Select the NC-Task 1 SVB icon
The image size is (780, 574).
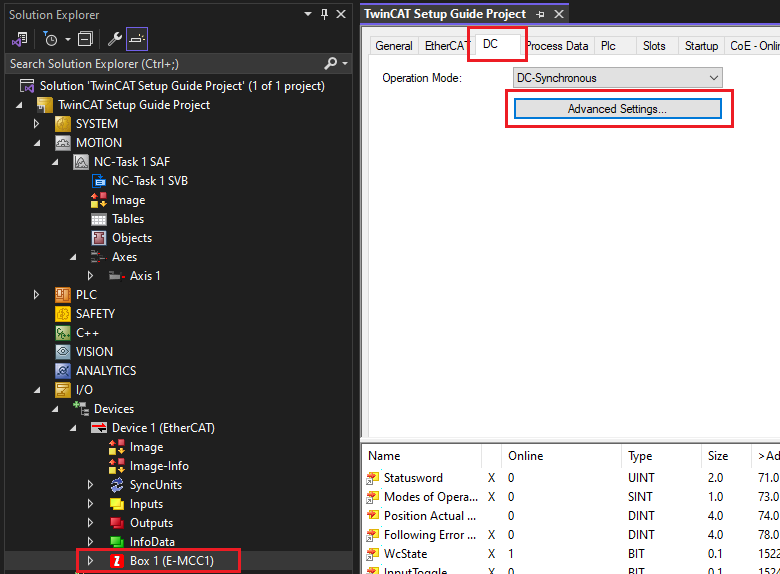(x=99, y=181)
